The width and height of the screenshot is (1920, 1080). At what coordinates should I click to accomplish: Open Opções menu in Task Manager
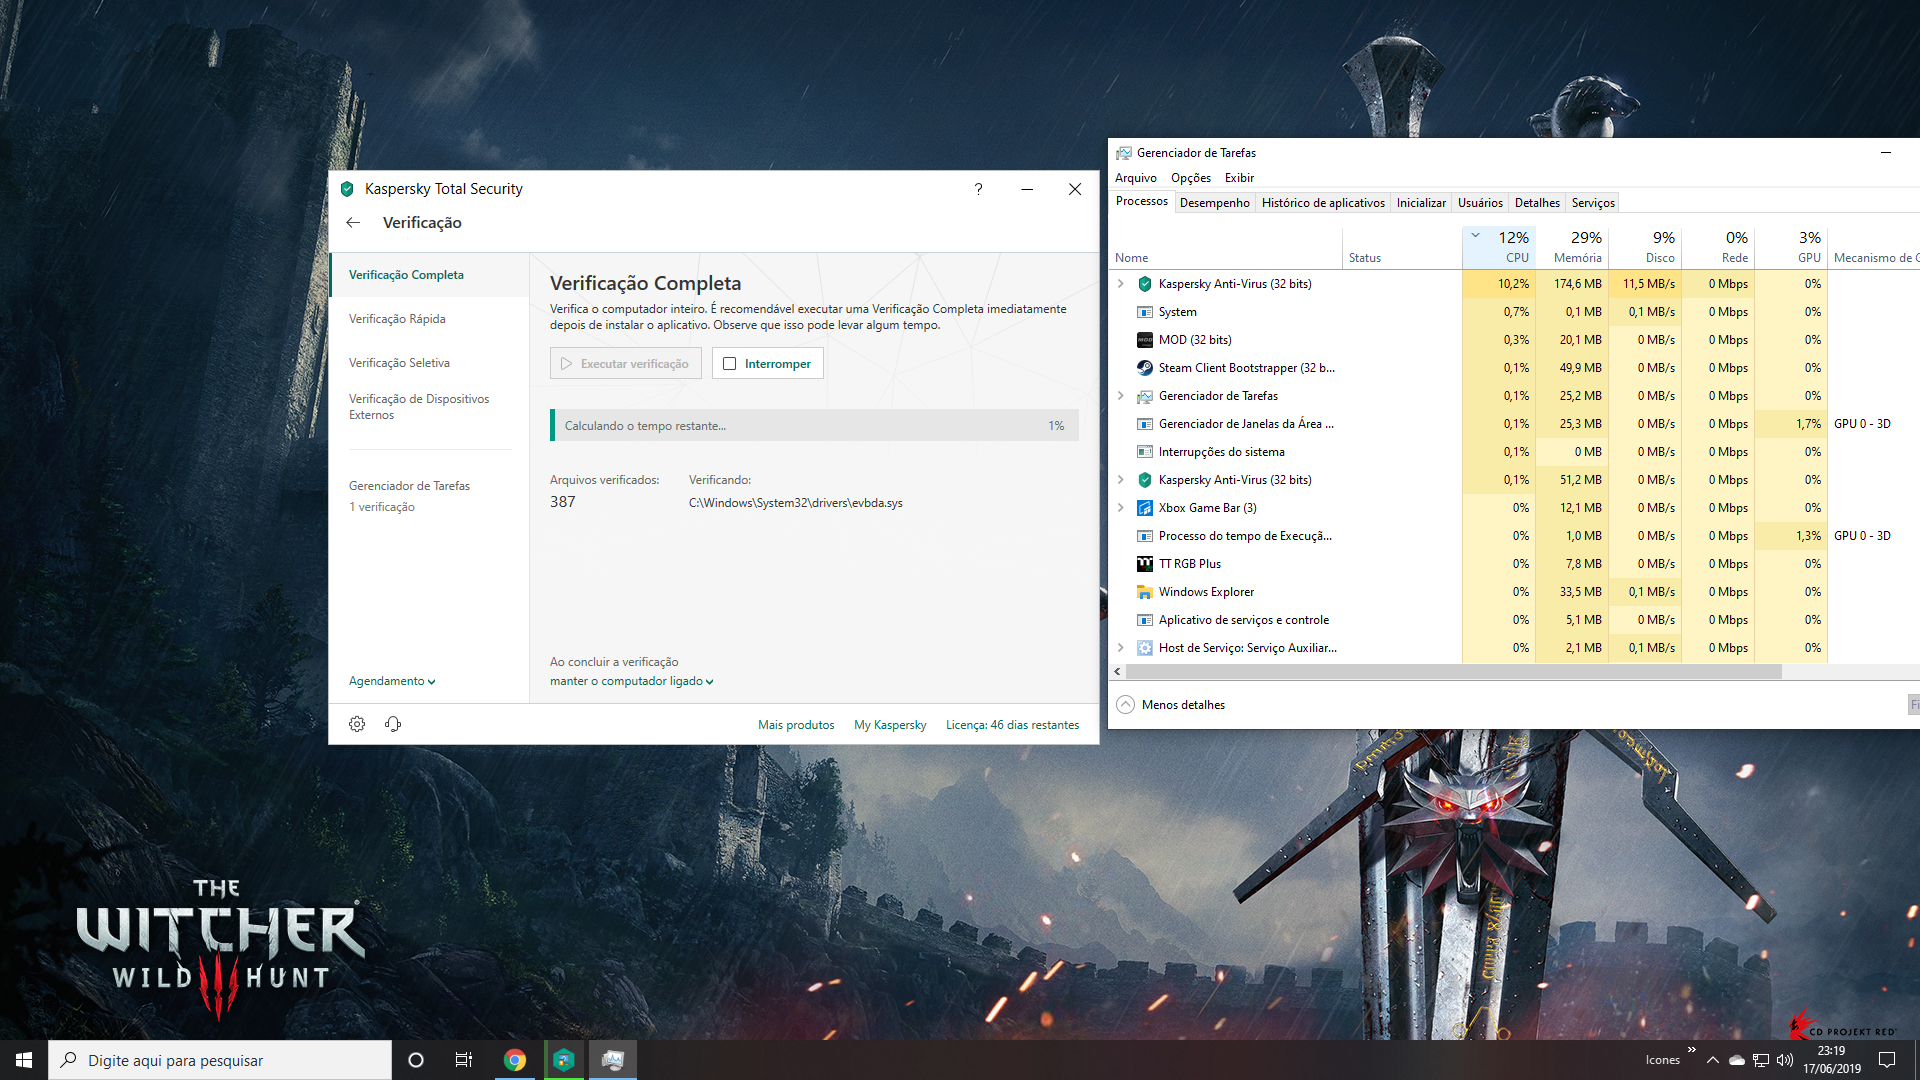coord(1191,178)
